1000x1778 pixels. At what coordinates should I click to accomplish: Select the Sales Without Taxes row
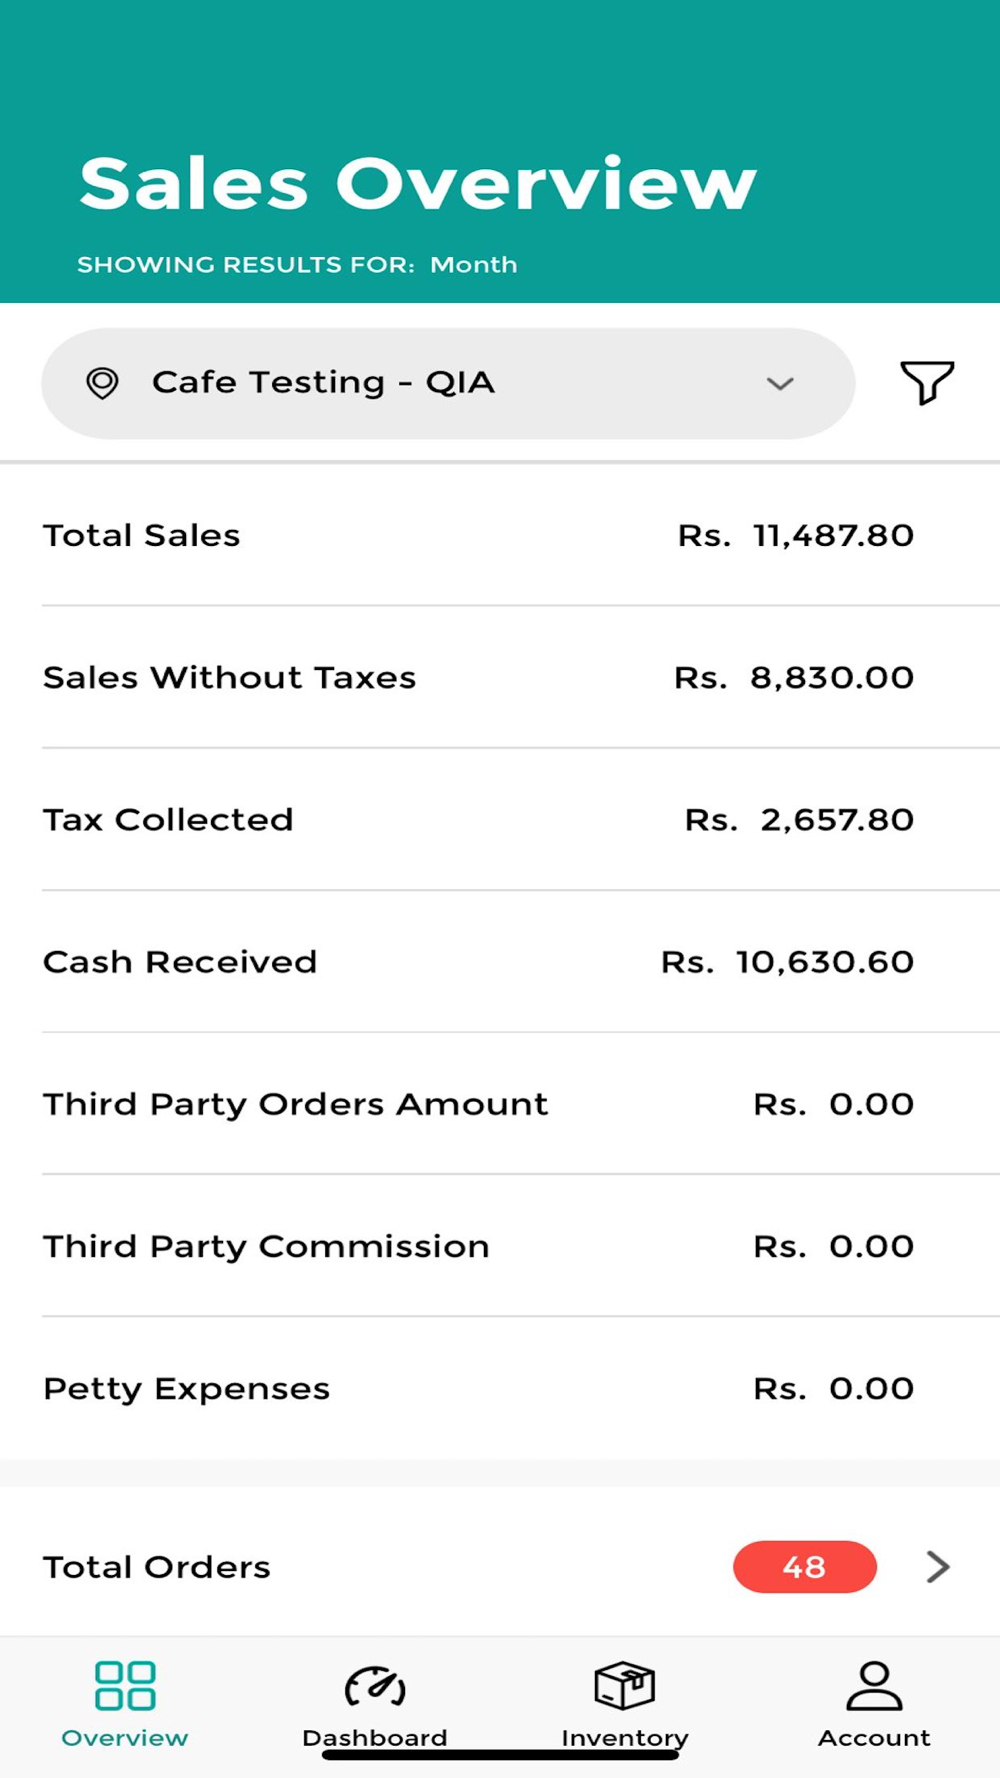click(500, 677)
